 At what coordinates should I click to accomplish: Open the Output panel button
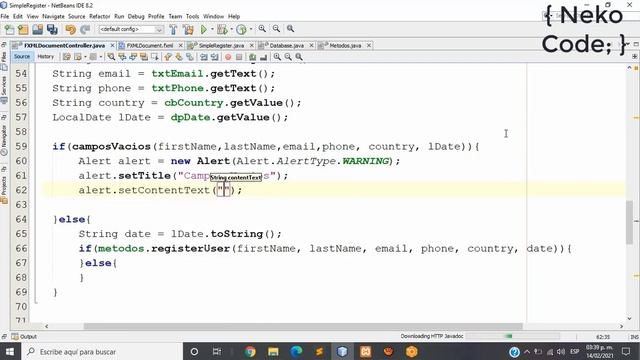pos(24,337)
